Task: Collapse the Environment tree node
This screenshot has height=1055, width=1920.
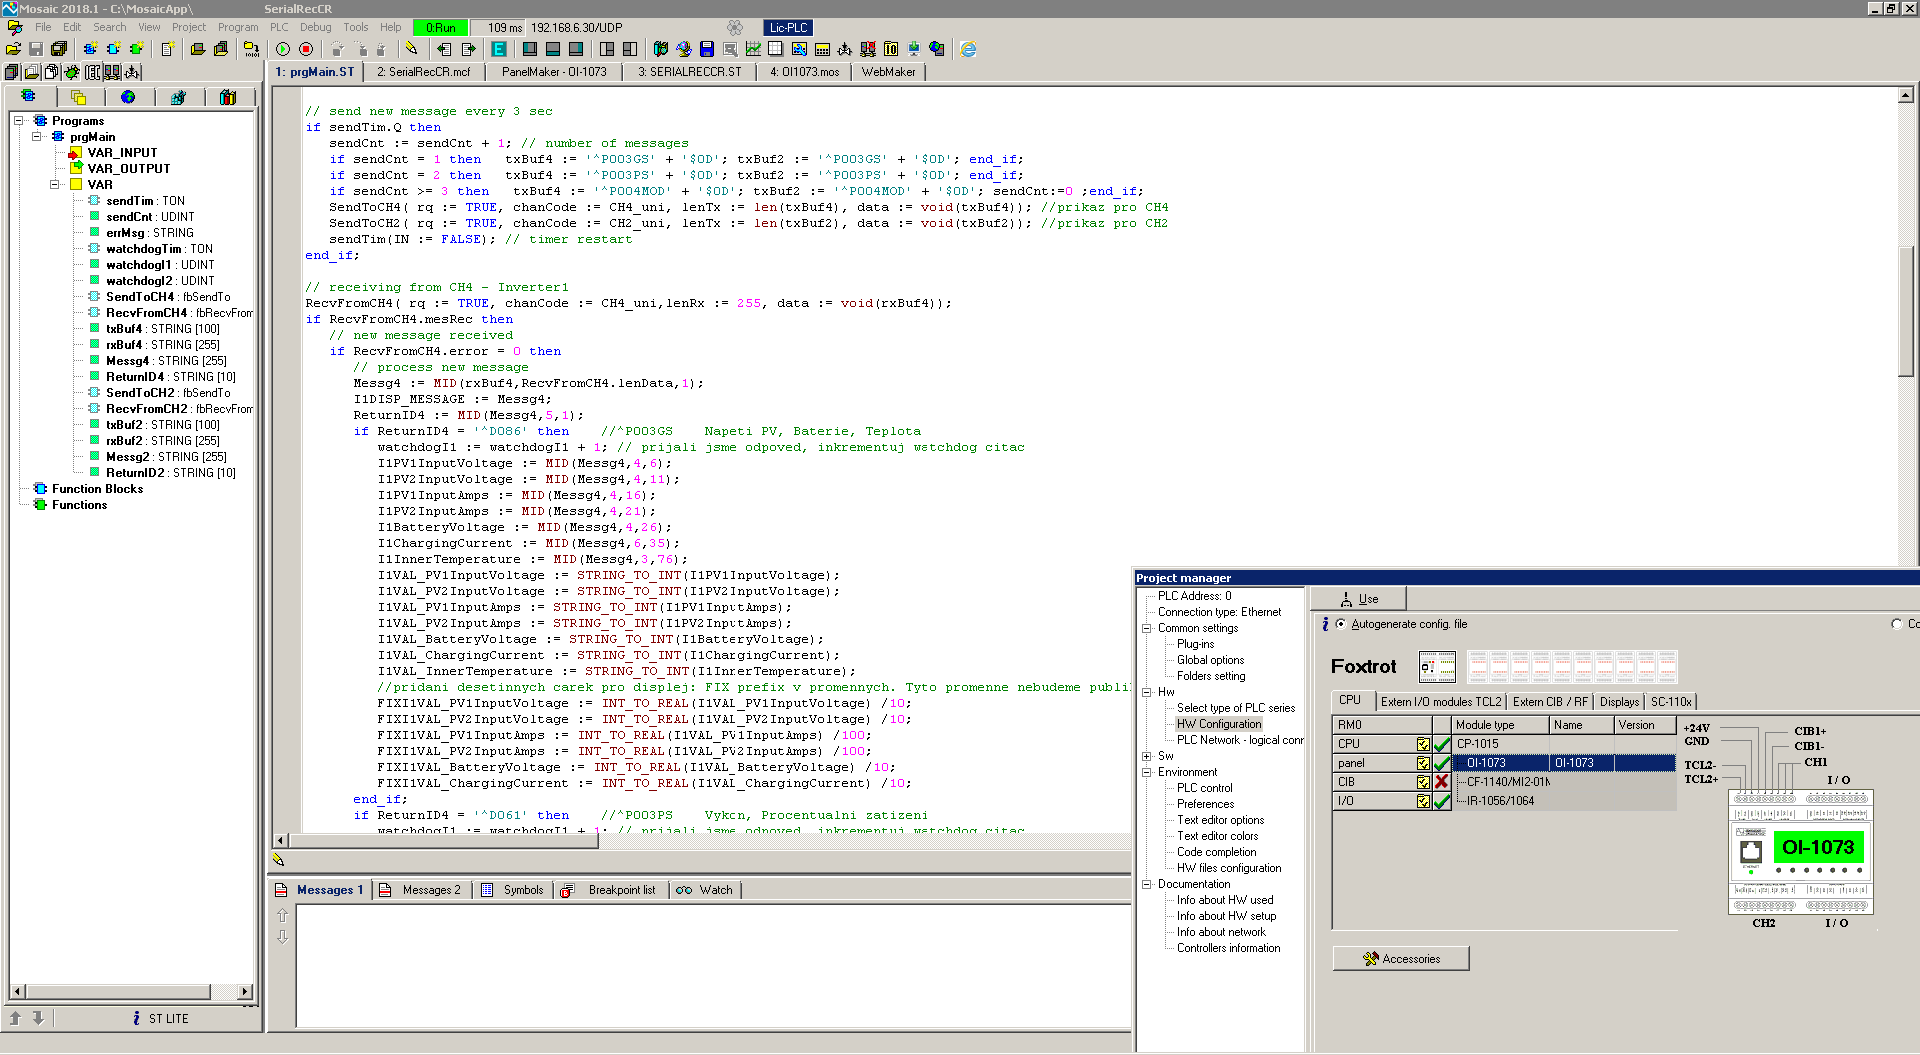Action: click(1147, 772)
